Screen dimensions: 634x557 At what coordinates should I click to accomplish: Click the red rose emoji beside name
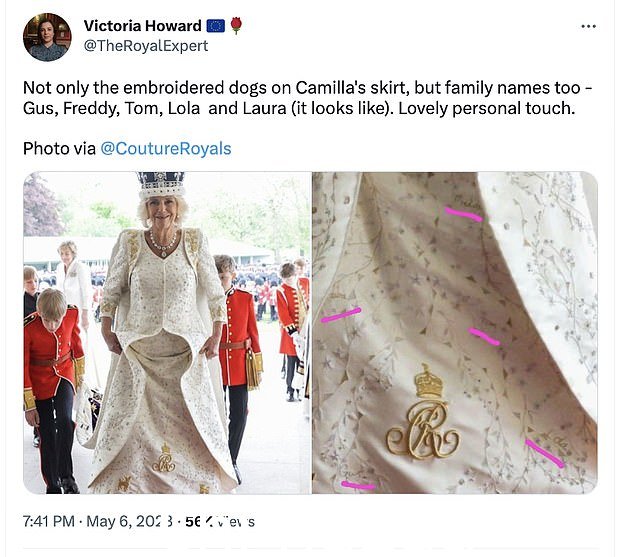(x=237, y=25)
